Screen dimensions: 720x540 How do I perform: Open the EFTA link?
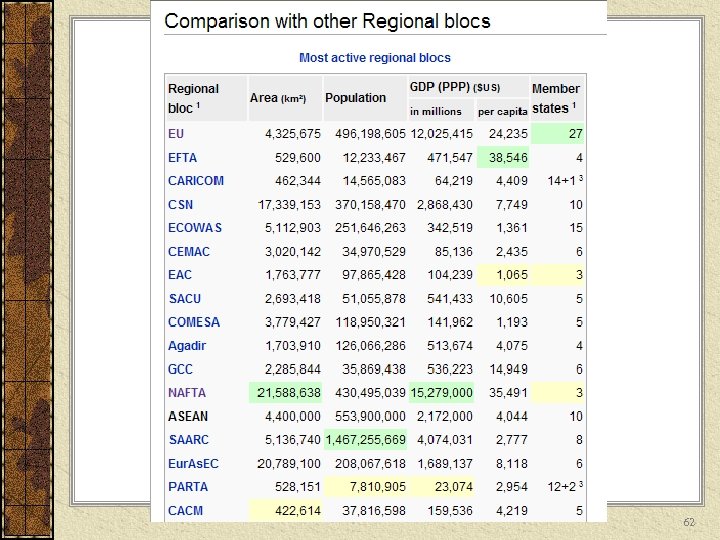[182, 157]
